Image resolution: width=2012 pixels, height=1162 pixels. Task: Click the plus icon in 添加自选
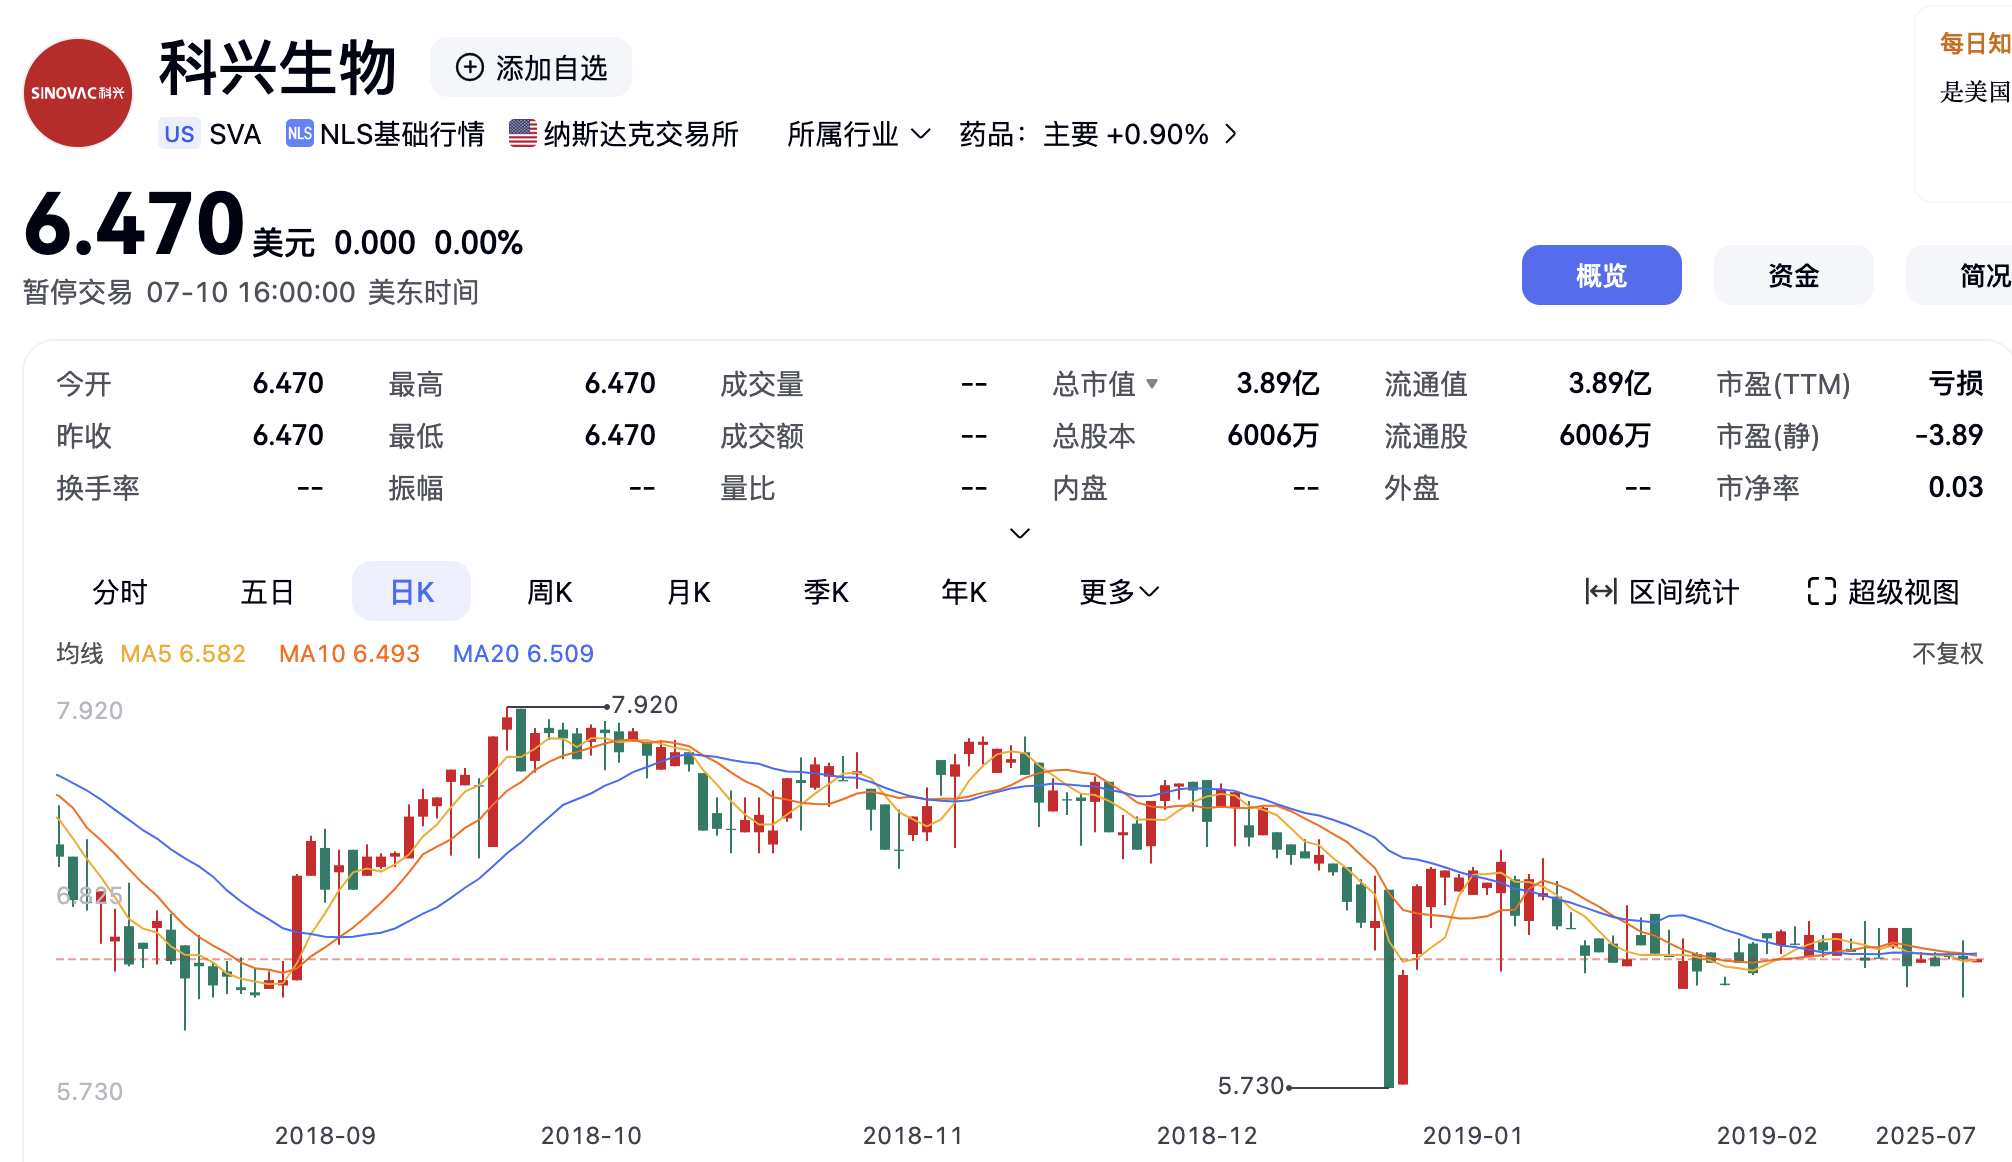469,68
